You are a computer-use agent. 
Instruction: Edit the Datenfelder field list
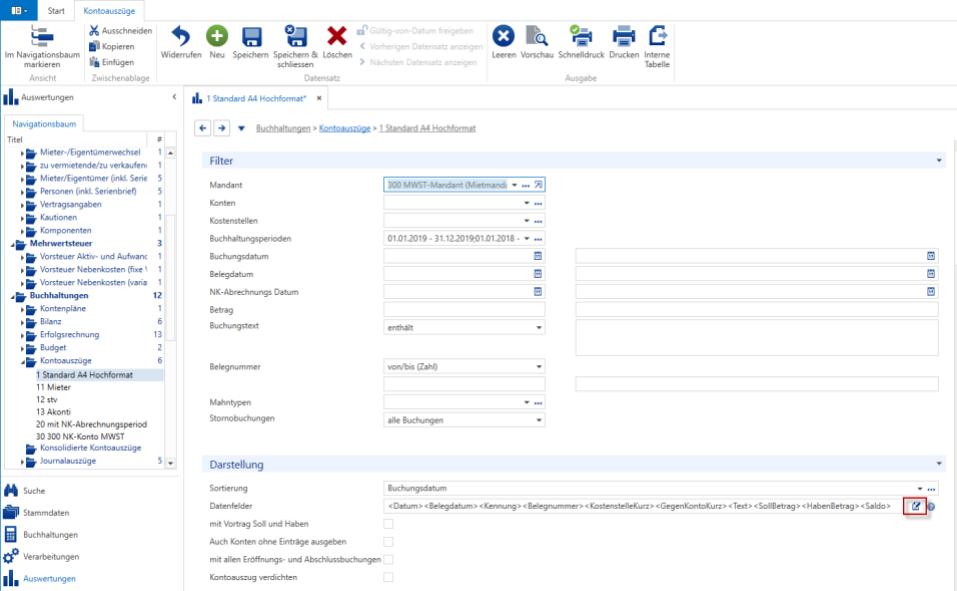[x=915, y=506]
